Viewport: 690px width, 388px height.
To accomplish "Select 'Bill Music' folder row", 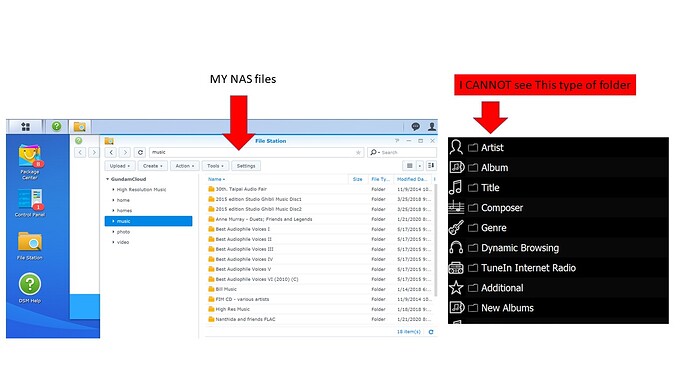I will coord(319,289).
